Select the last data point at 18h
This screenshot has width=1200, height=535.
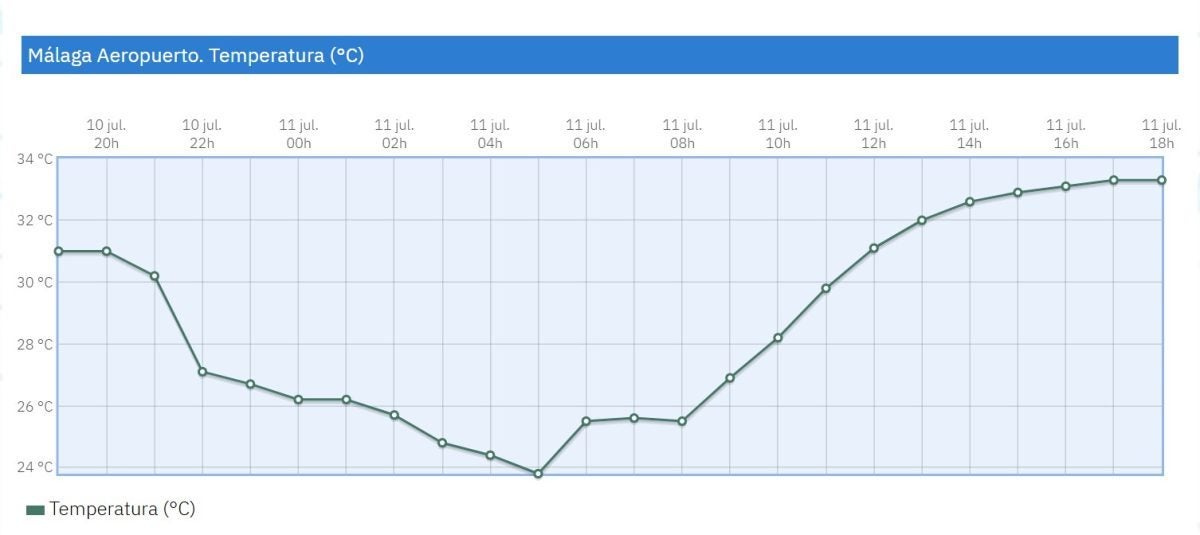[1162, 180]
